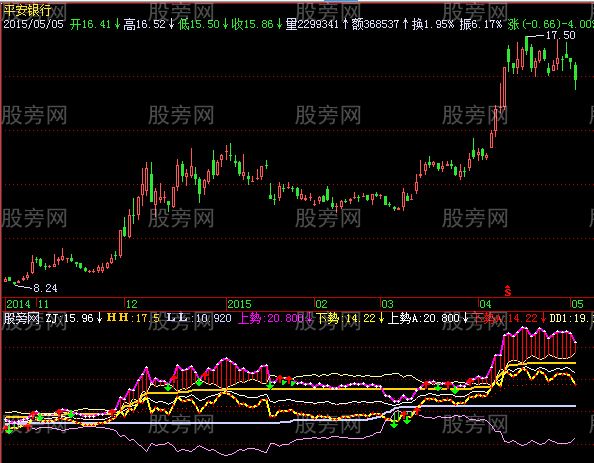Click the indicator name 股旁网 in subchart

(x=22, y=318)
